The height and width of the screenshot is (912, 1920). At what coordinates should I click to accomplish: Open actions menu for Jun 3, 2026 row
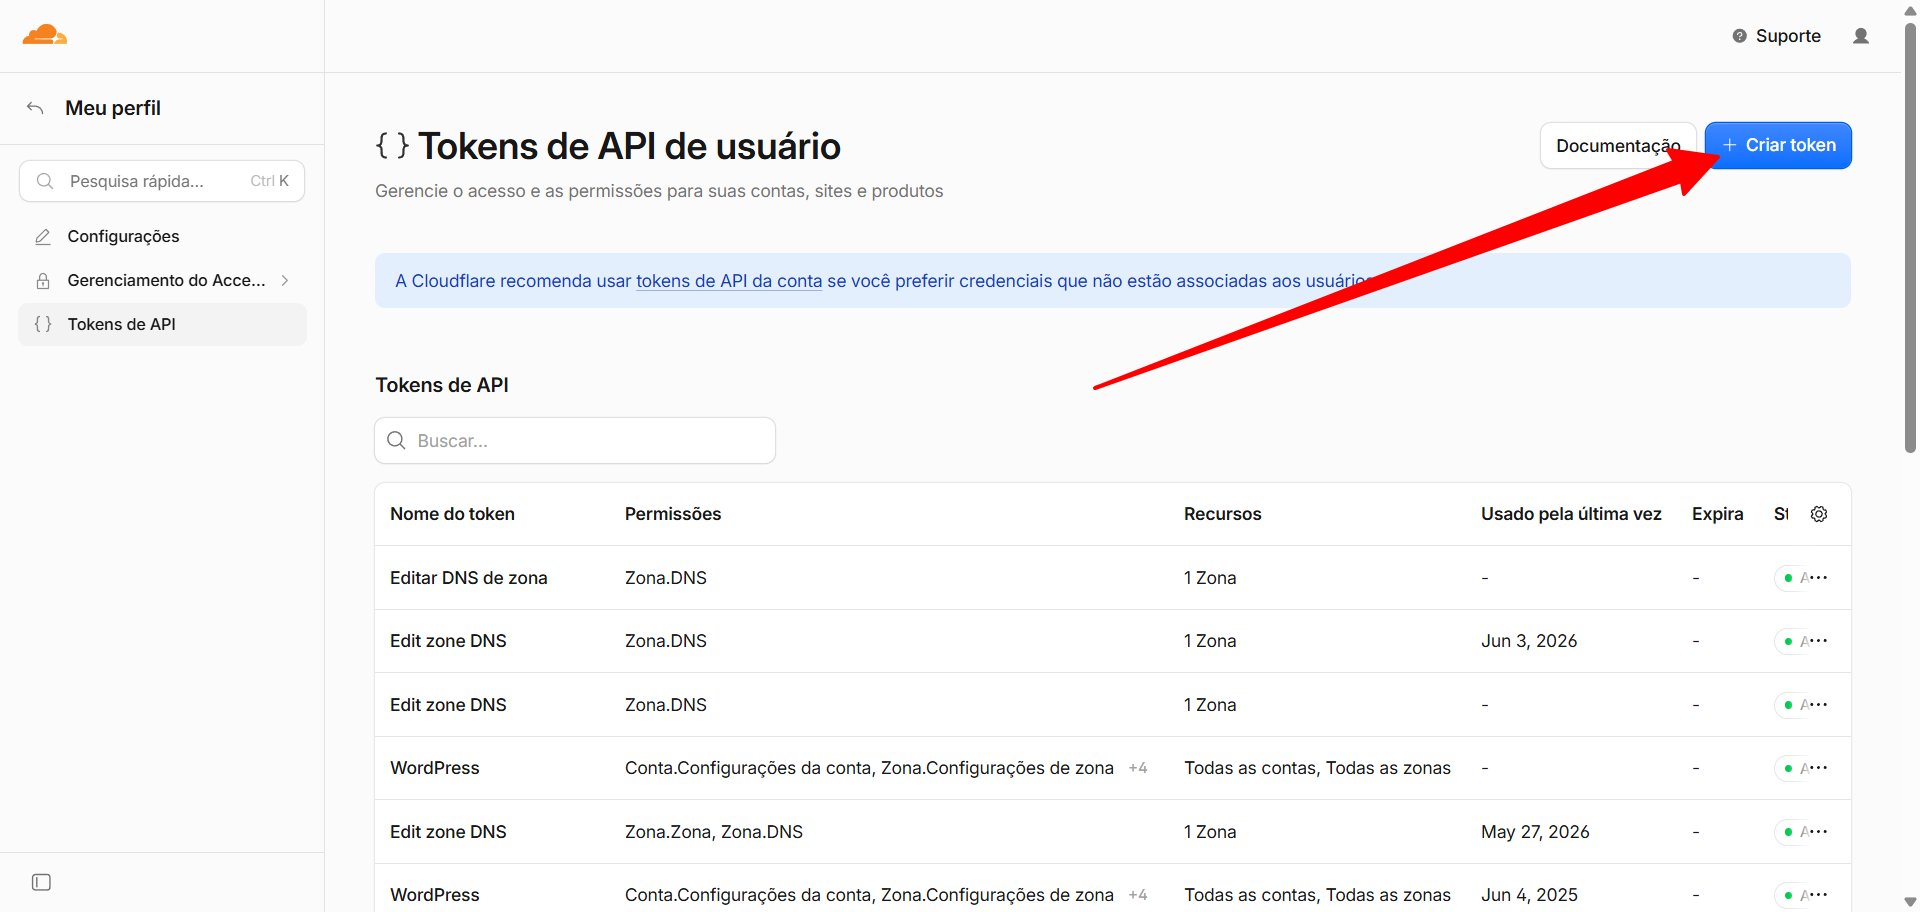click(x=1820, y=641)
